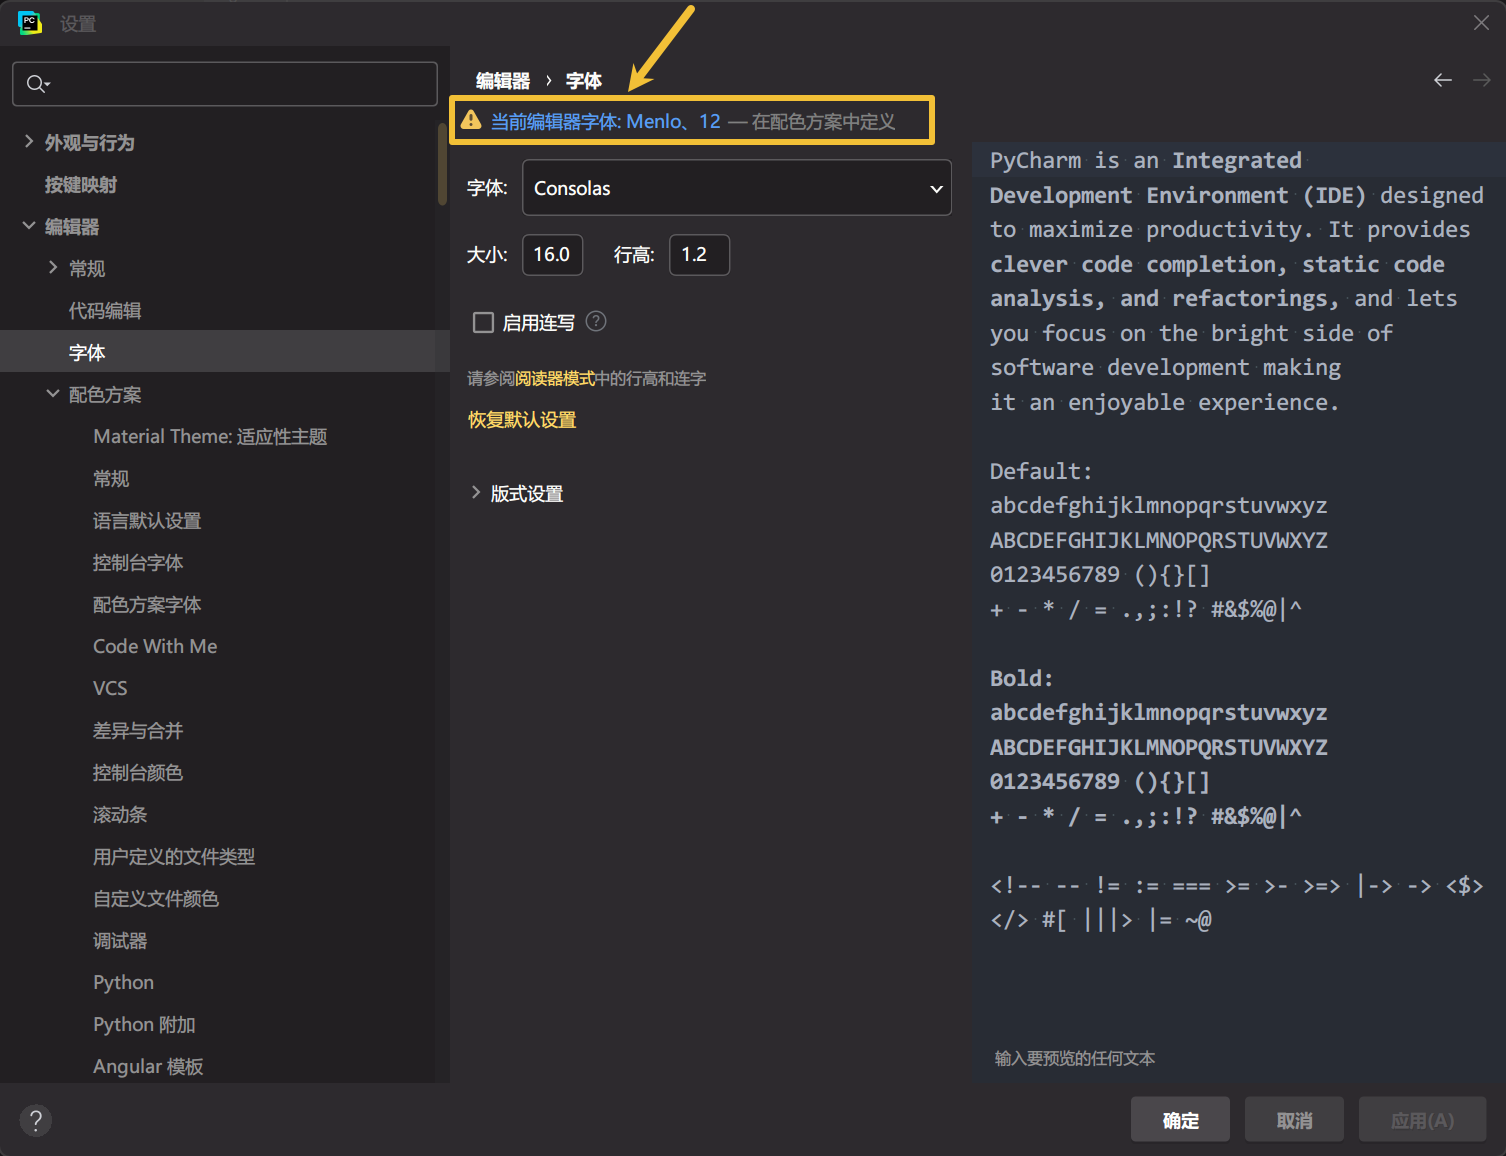Collapse the 编辑器 tree node
The width and height of the screenshot is (1506, 1156).
coord(29,226)
